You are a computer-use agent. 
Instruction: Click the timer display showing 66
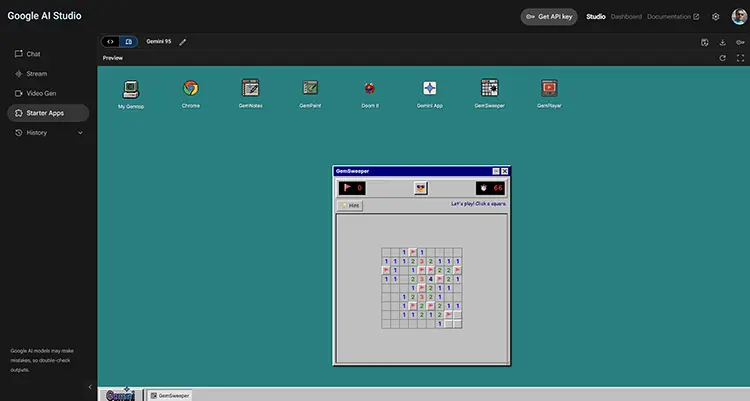point(490,188)
